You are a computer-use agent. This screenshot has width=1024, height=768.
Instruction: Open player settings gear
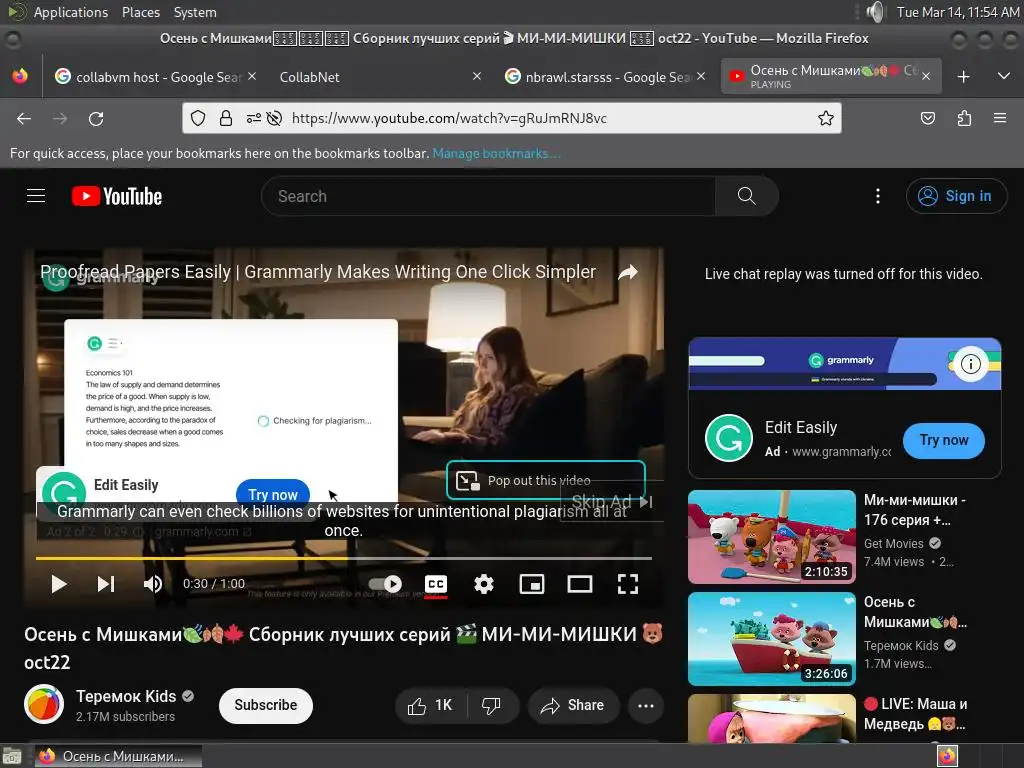483,584
